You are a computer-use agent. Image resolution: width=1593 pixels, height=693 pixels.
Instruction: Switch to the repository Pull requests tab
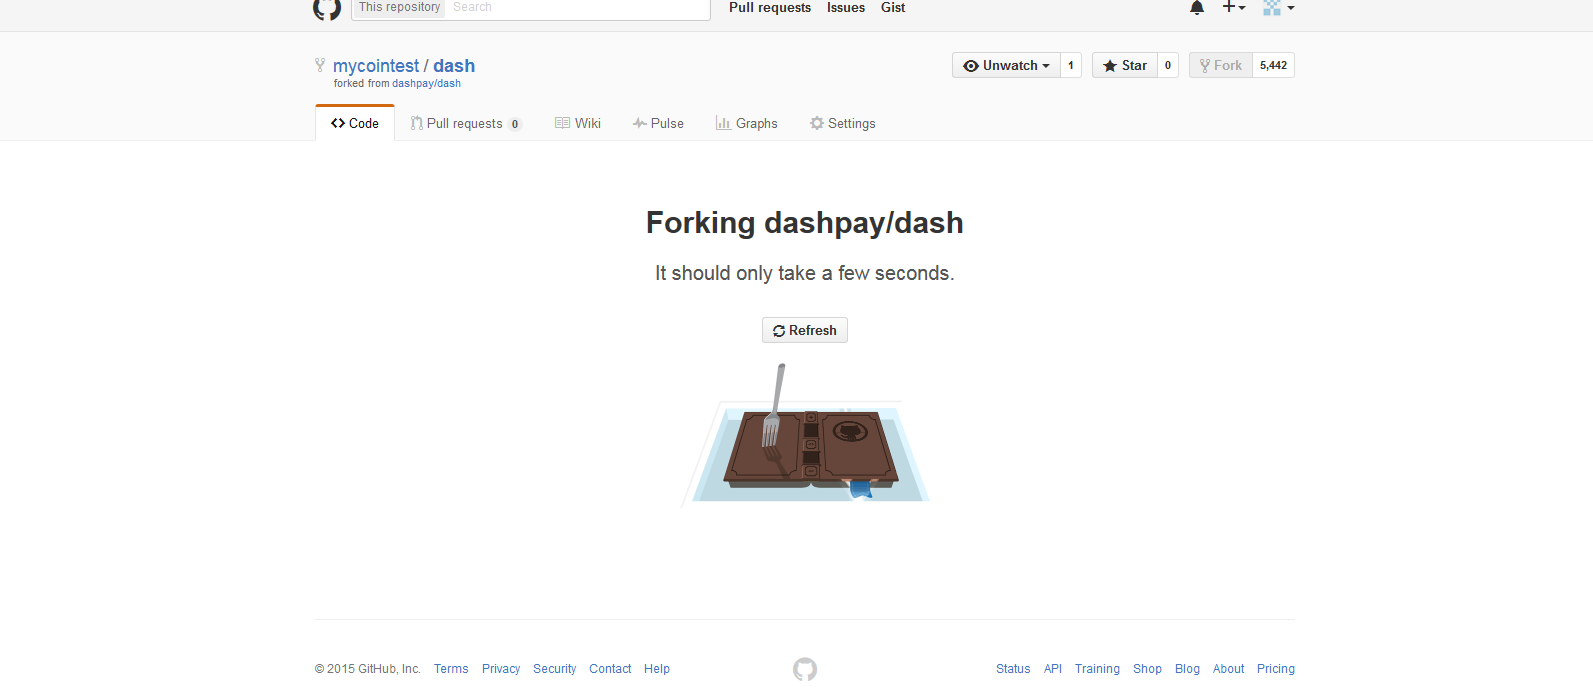coord(466,124)
